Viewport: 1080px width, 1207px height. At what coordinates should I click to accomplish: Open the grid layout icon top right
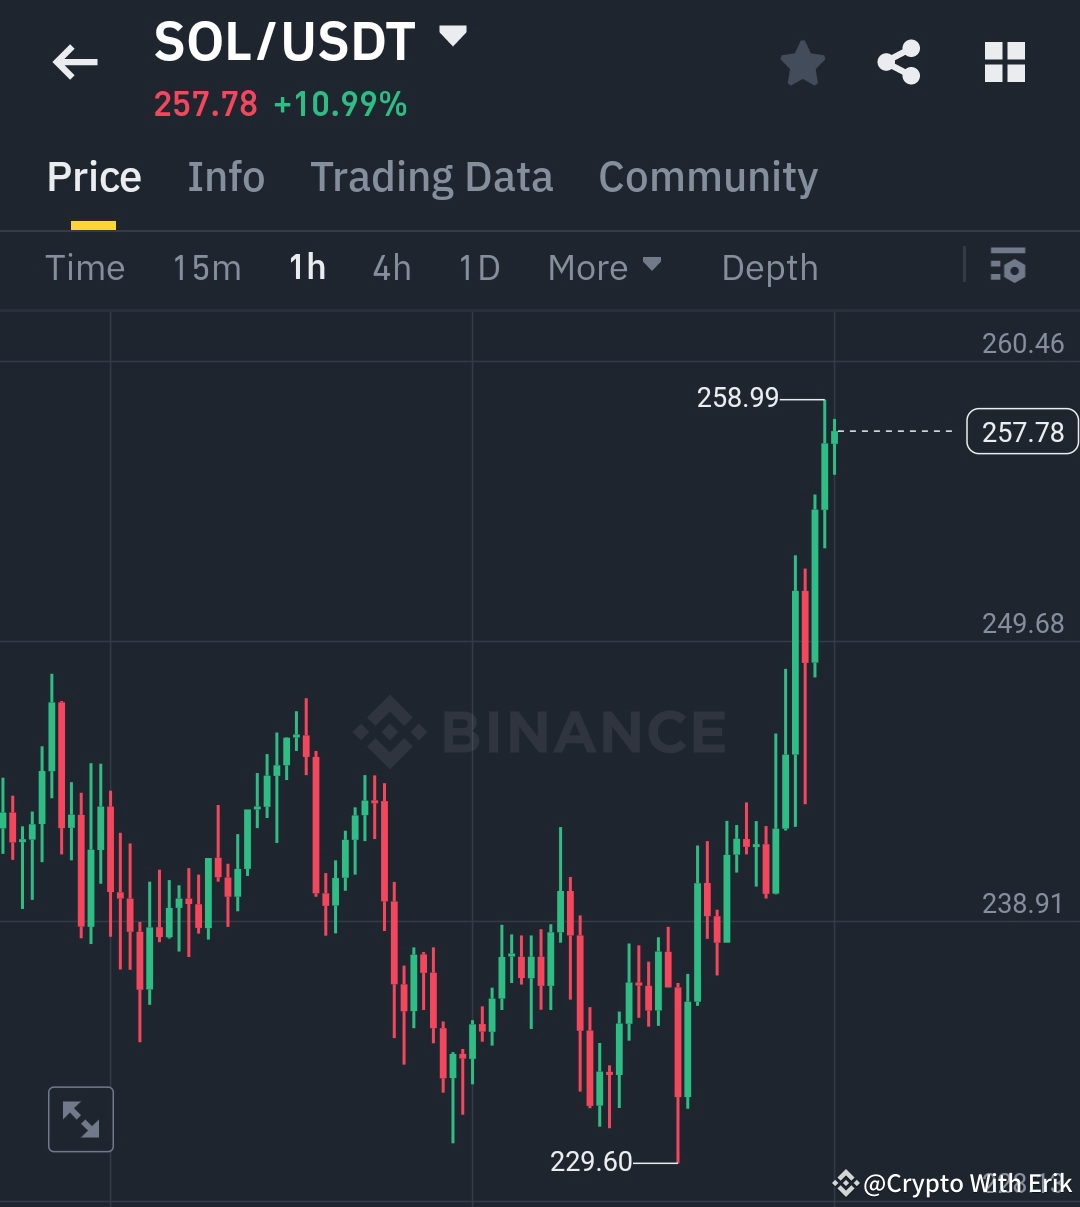[x=1004, y=62]
